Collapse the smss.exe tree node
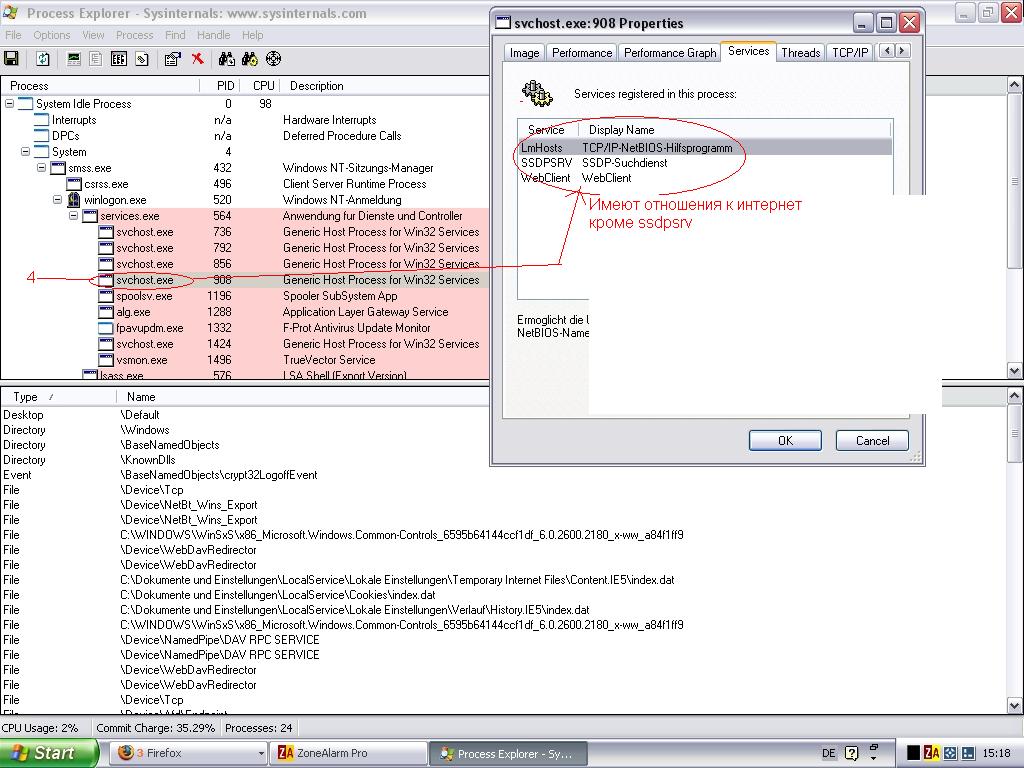The image size is (1024, 768). (41, 168)
